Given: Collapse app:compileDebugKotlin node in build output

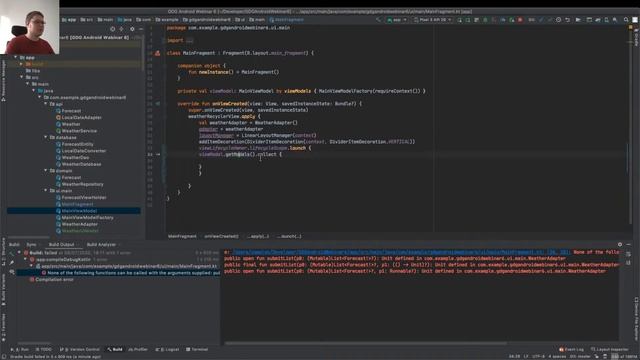Looking at the screenshot, I should click(x=25, y=260).
